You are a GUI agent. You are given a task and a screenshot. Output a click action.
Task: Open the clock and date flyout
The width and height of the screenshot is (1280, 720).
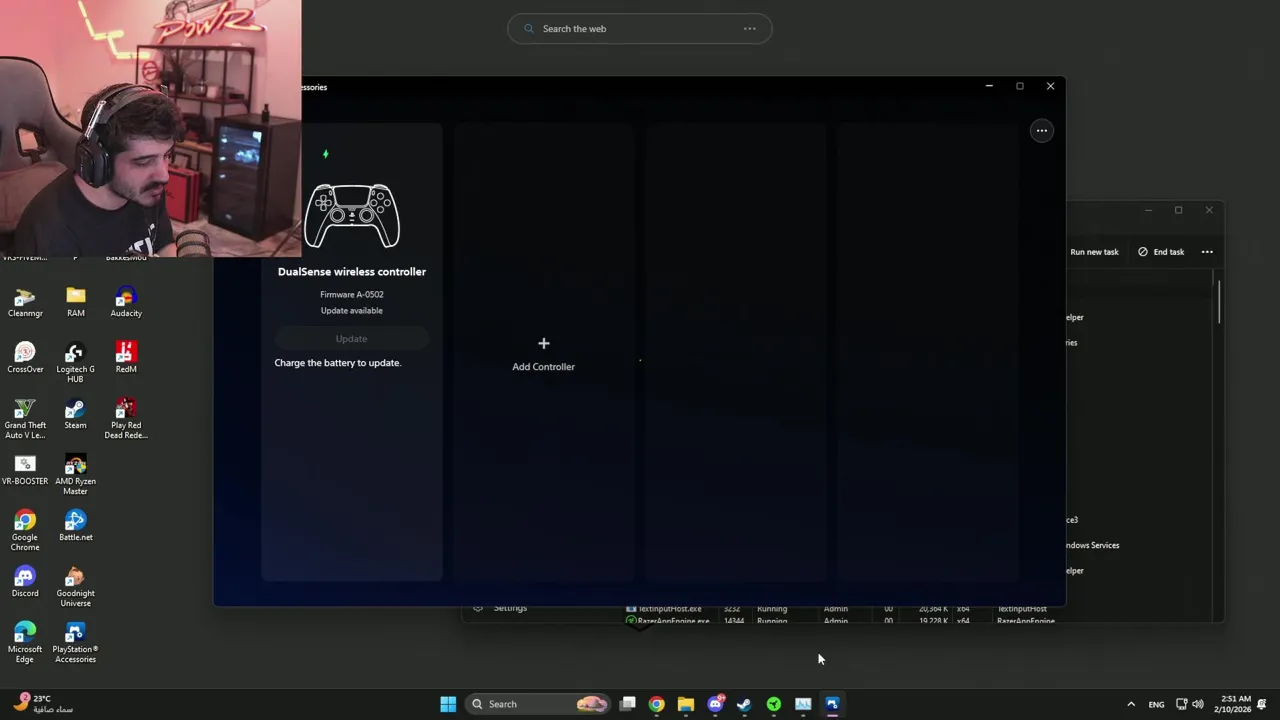pos(1235,704)
